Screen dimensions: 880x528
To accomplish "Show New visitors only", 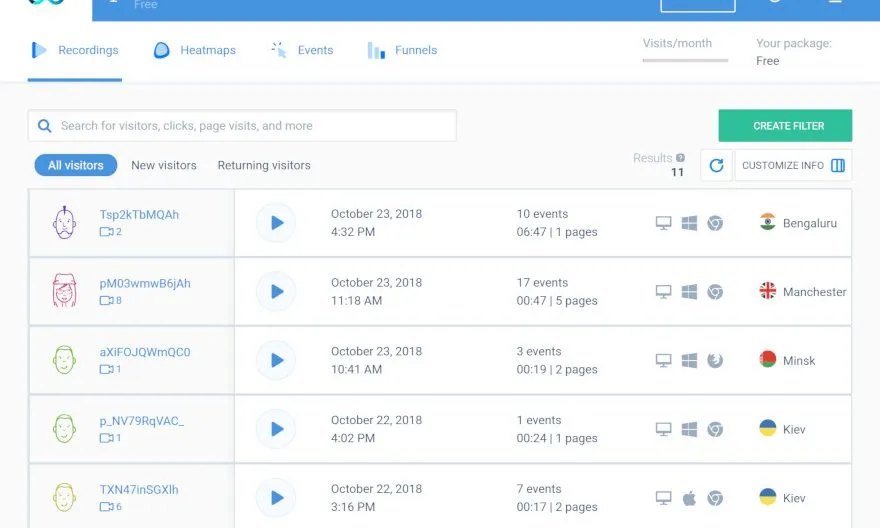I will (x=164, y=166).
